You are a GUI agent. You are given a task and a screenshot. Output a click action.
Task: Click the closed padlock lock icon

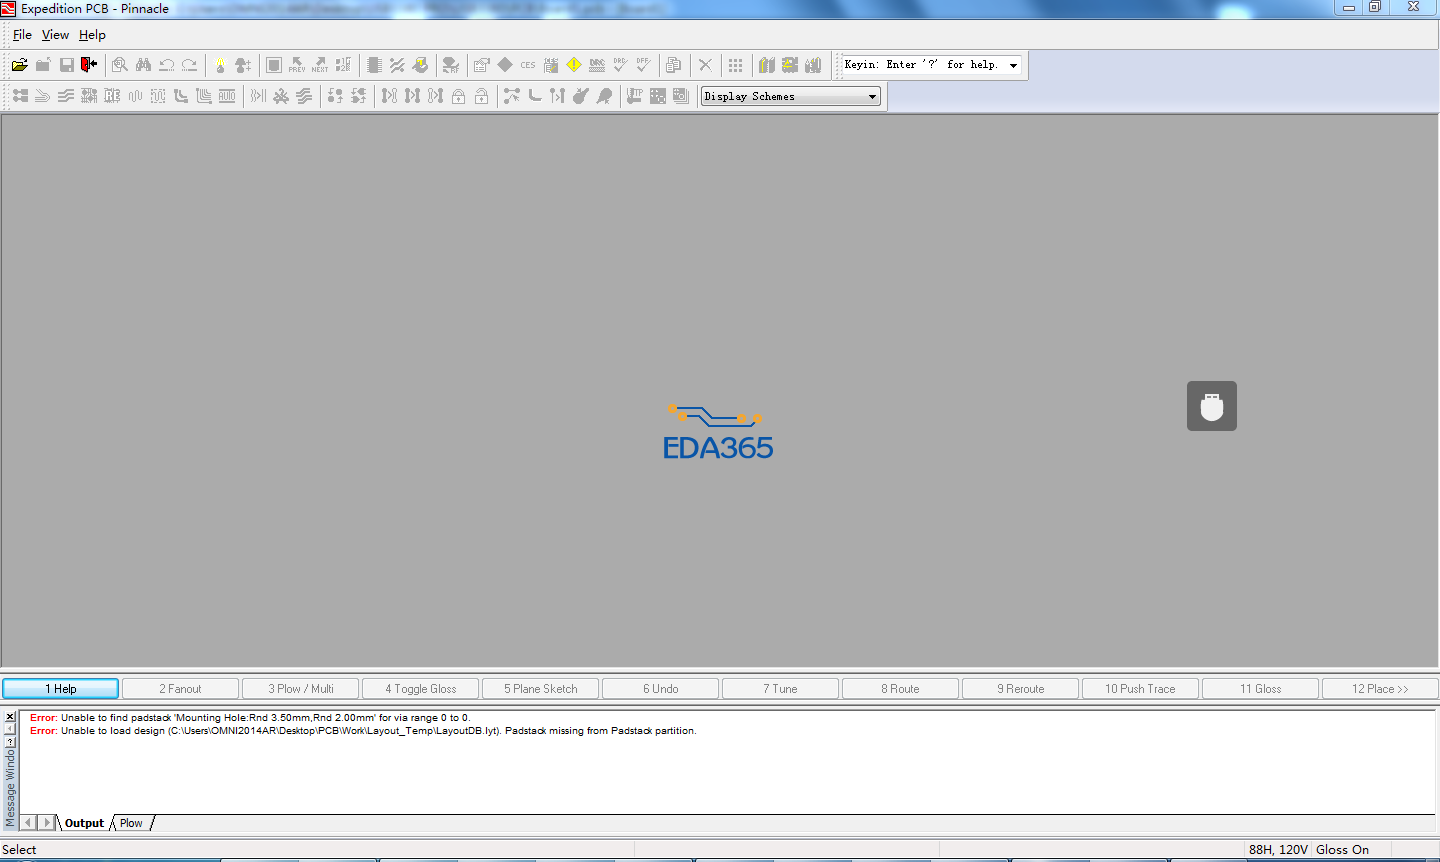coord(458,96)
